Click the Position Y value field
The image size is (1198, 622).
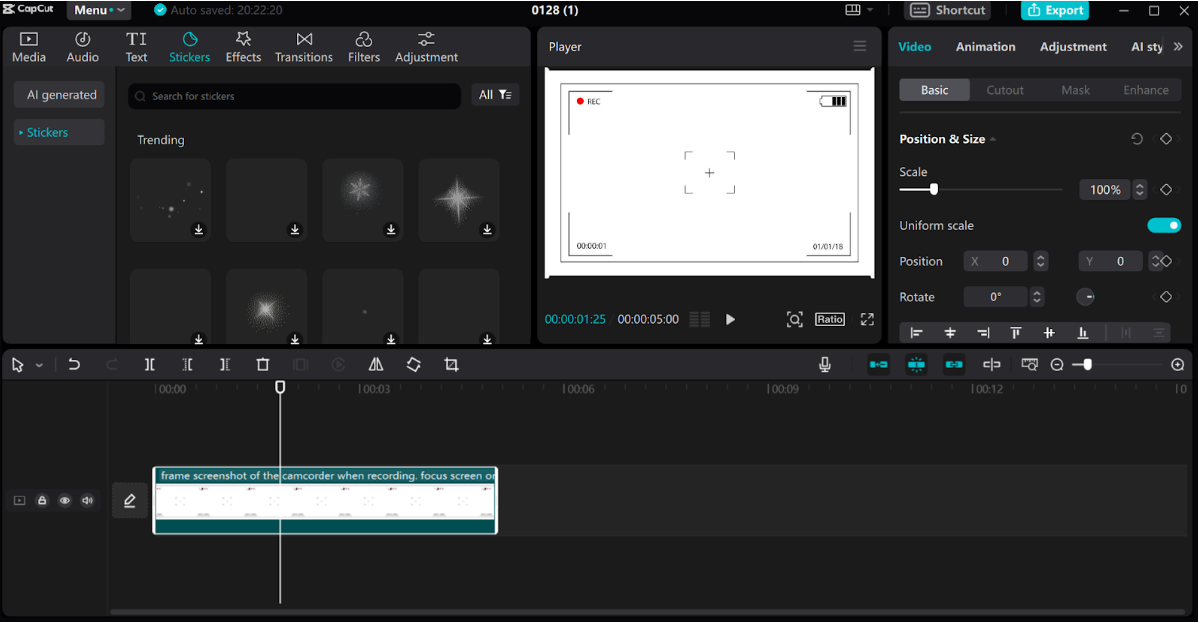pos(1110,261)
